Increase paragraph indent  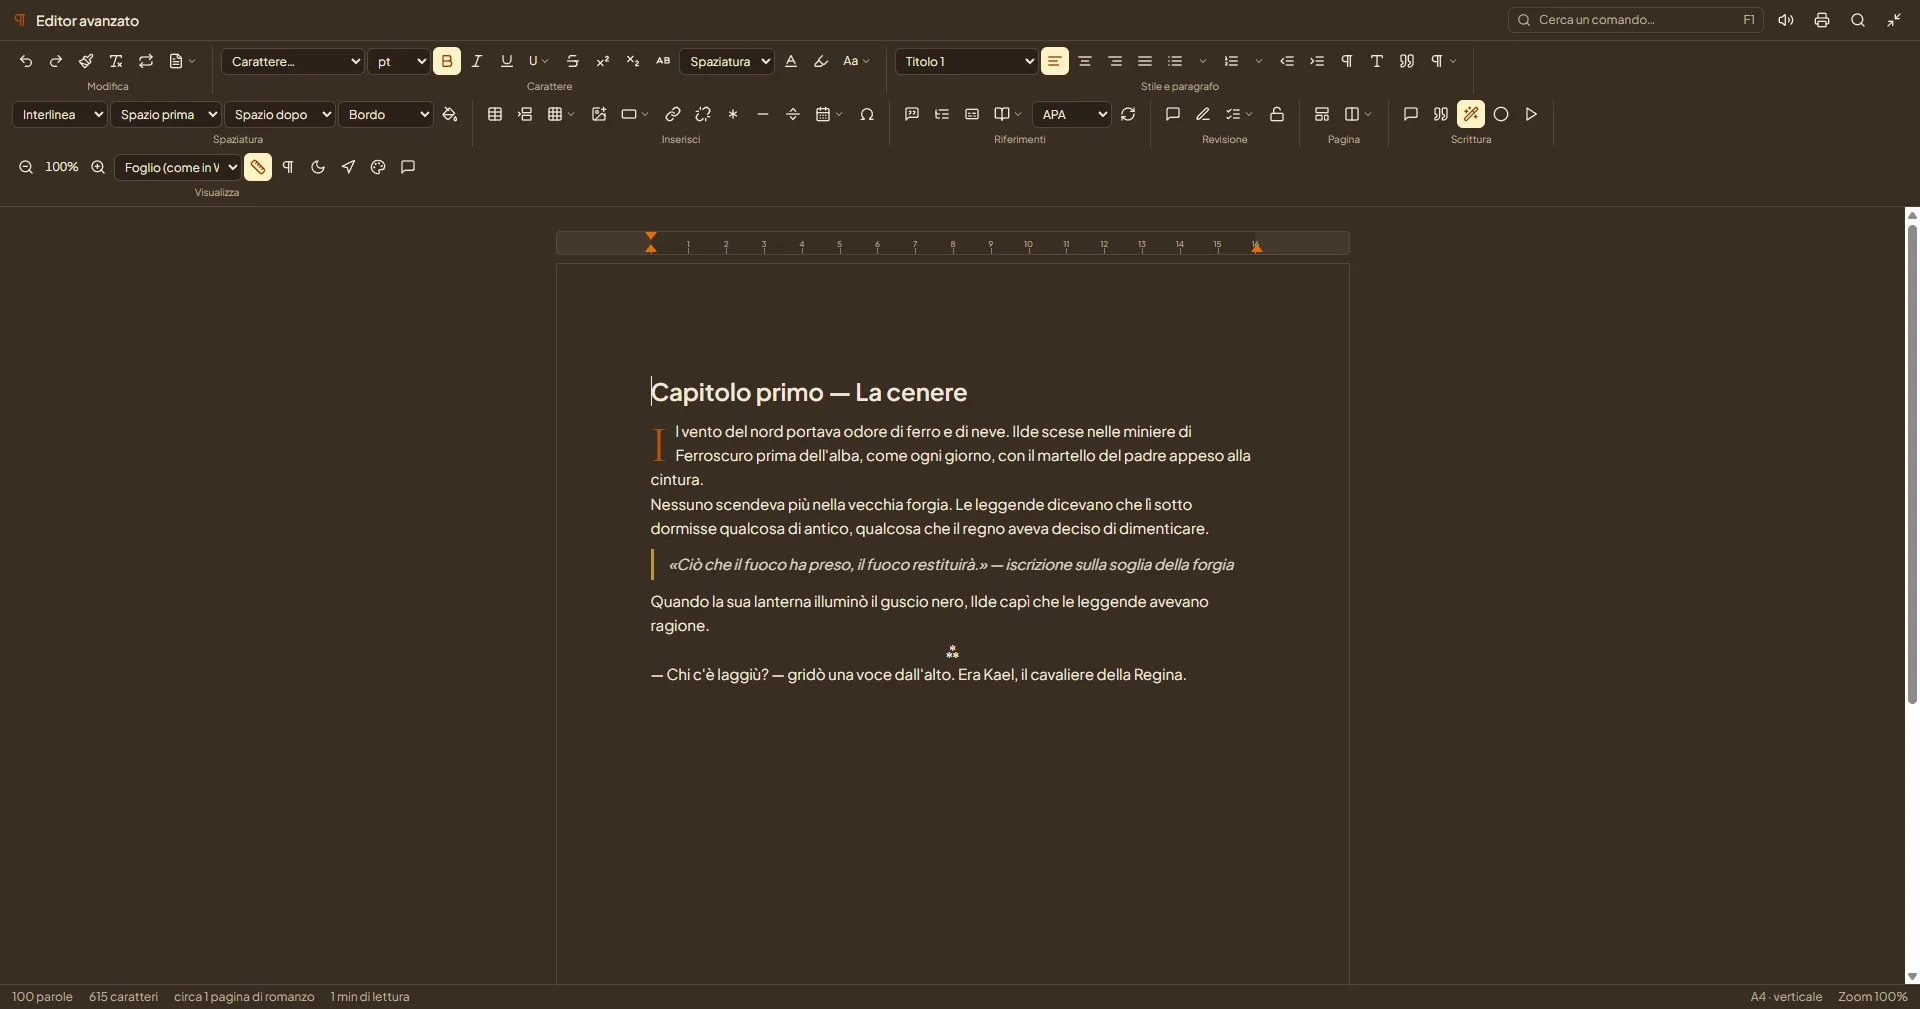(1317, 61)
